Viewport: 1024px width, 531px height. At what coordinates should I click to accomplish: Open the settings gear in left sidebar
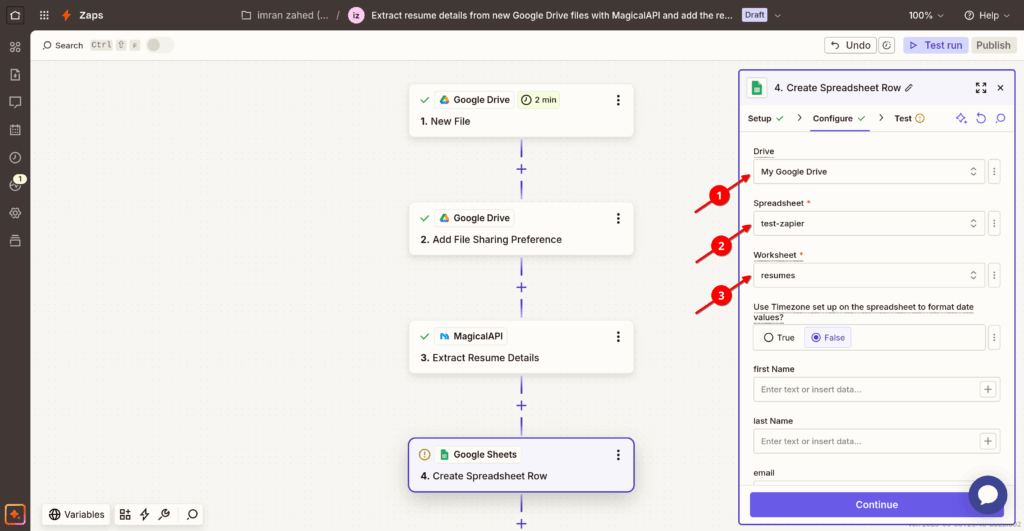pos(15,213)
